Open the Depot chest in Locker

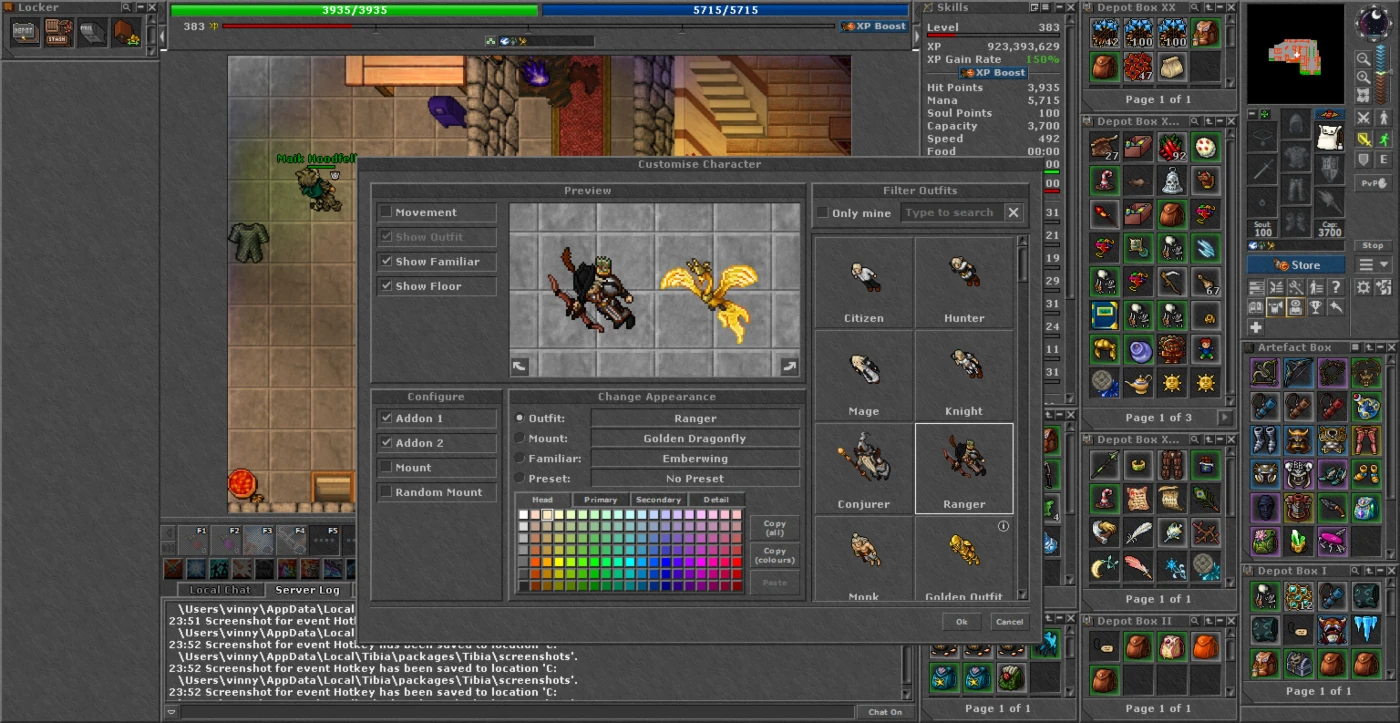pos(24,32)
